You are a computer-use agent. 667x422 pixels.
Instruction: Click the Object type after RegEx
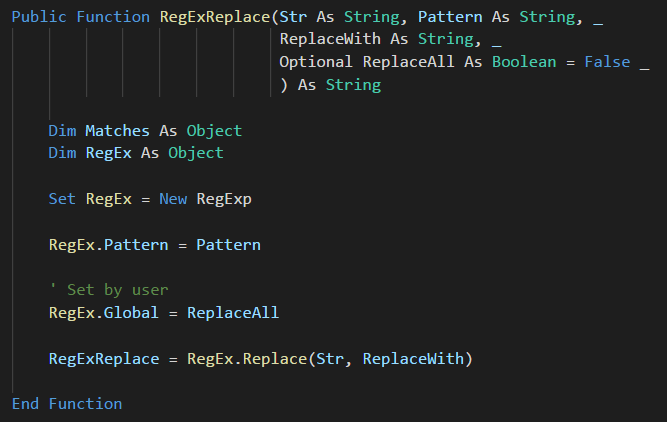click(x=196, y=153)
